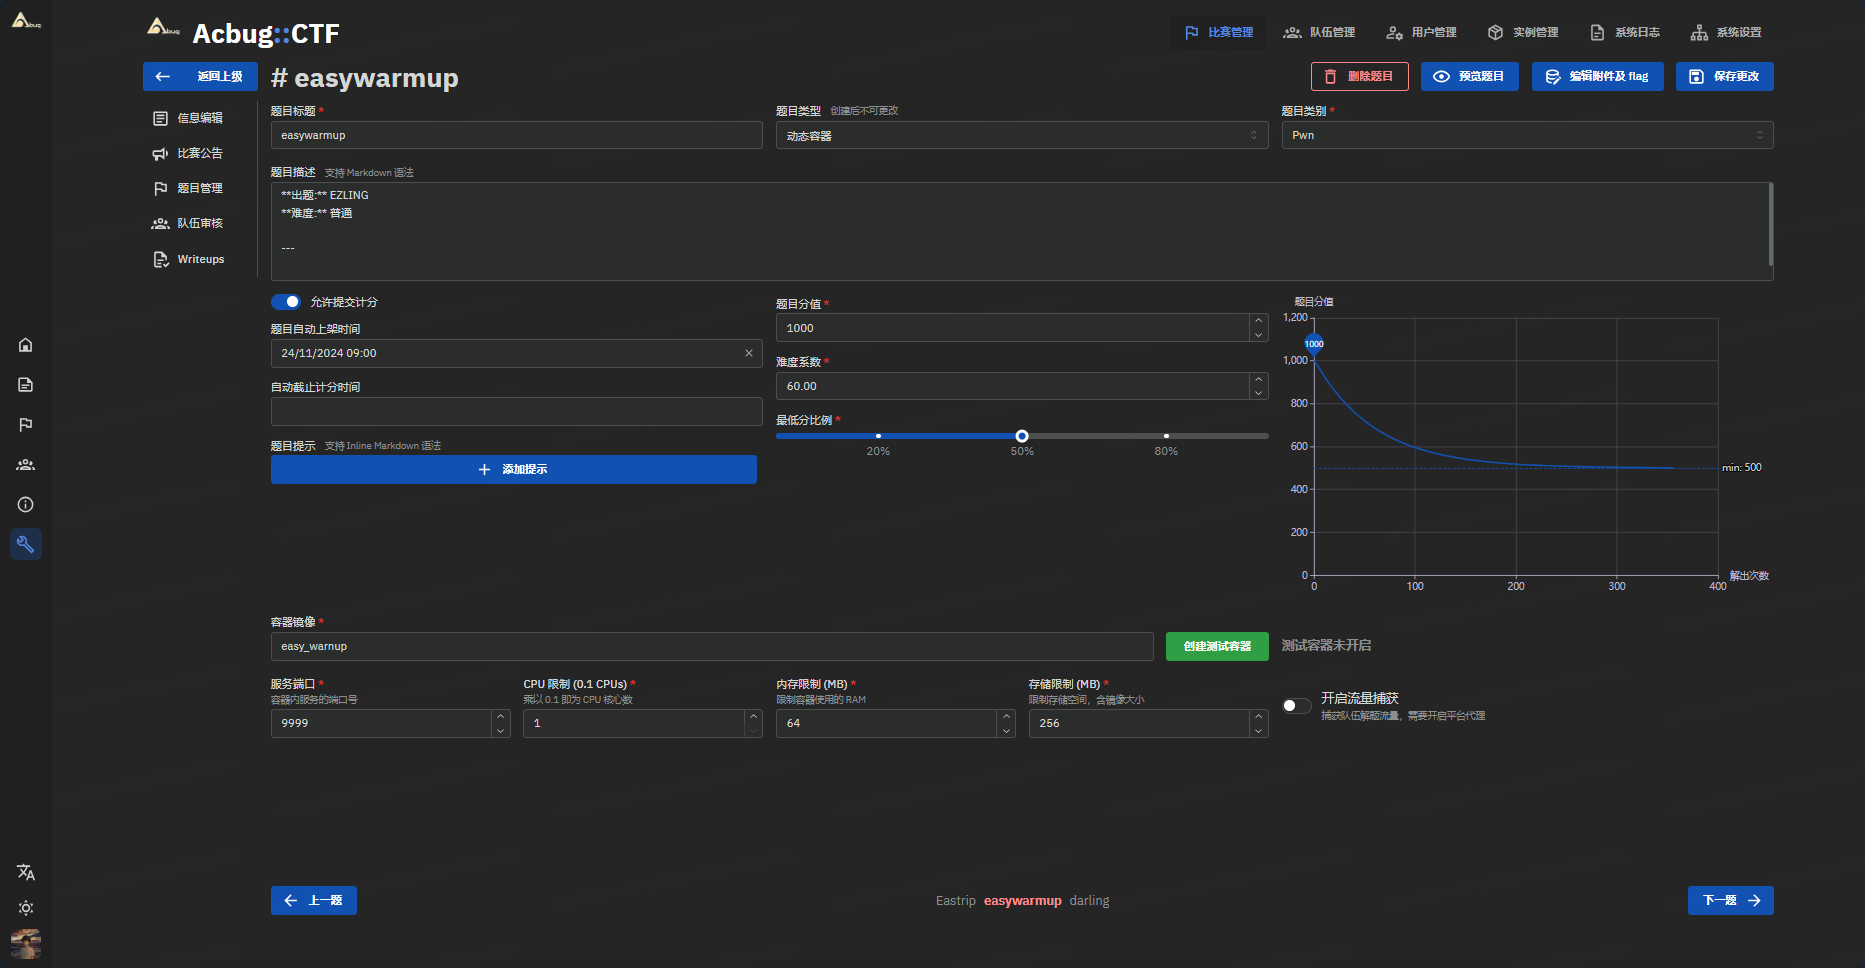Open the 队伍管理 top navigation tab
This screenshot has height=968, width=1865.
click(1319, 32)
